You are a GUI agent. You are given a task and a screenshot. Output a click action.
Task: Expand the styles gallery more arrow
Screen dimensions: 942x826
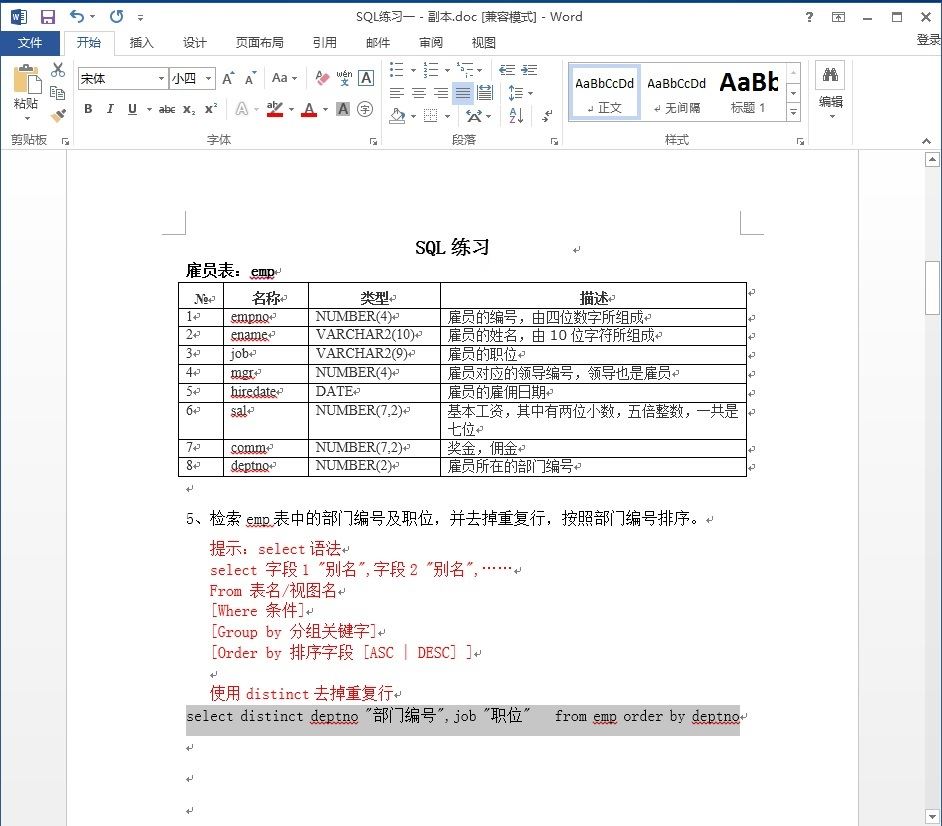(793, 112)
